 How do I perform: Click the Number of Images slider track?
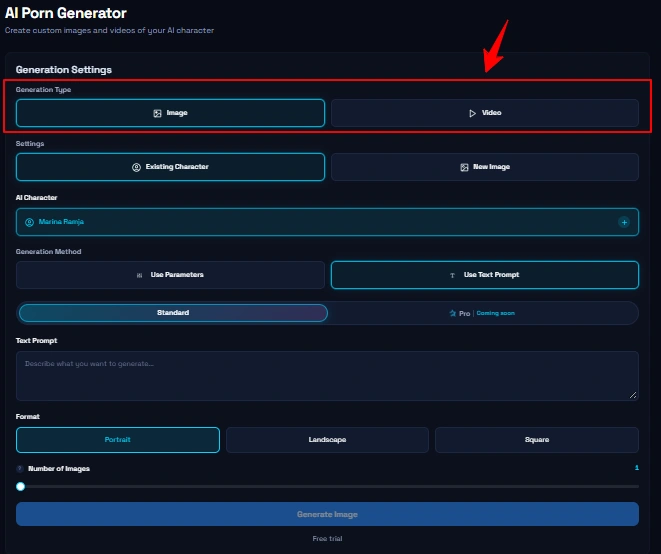point(327,487)
